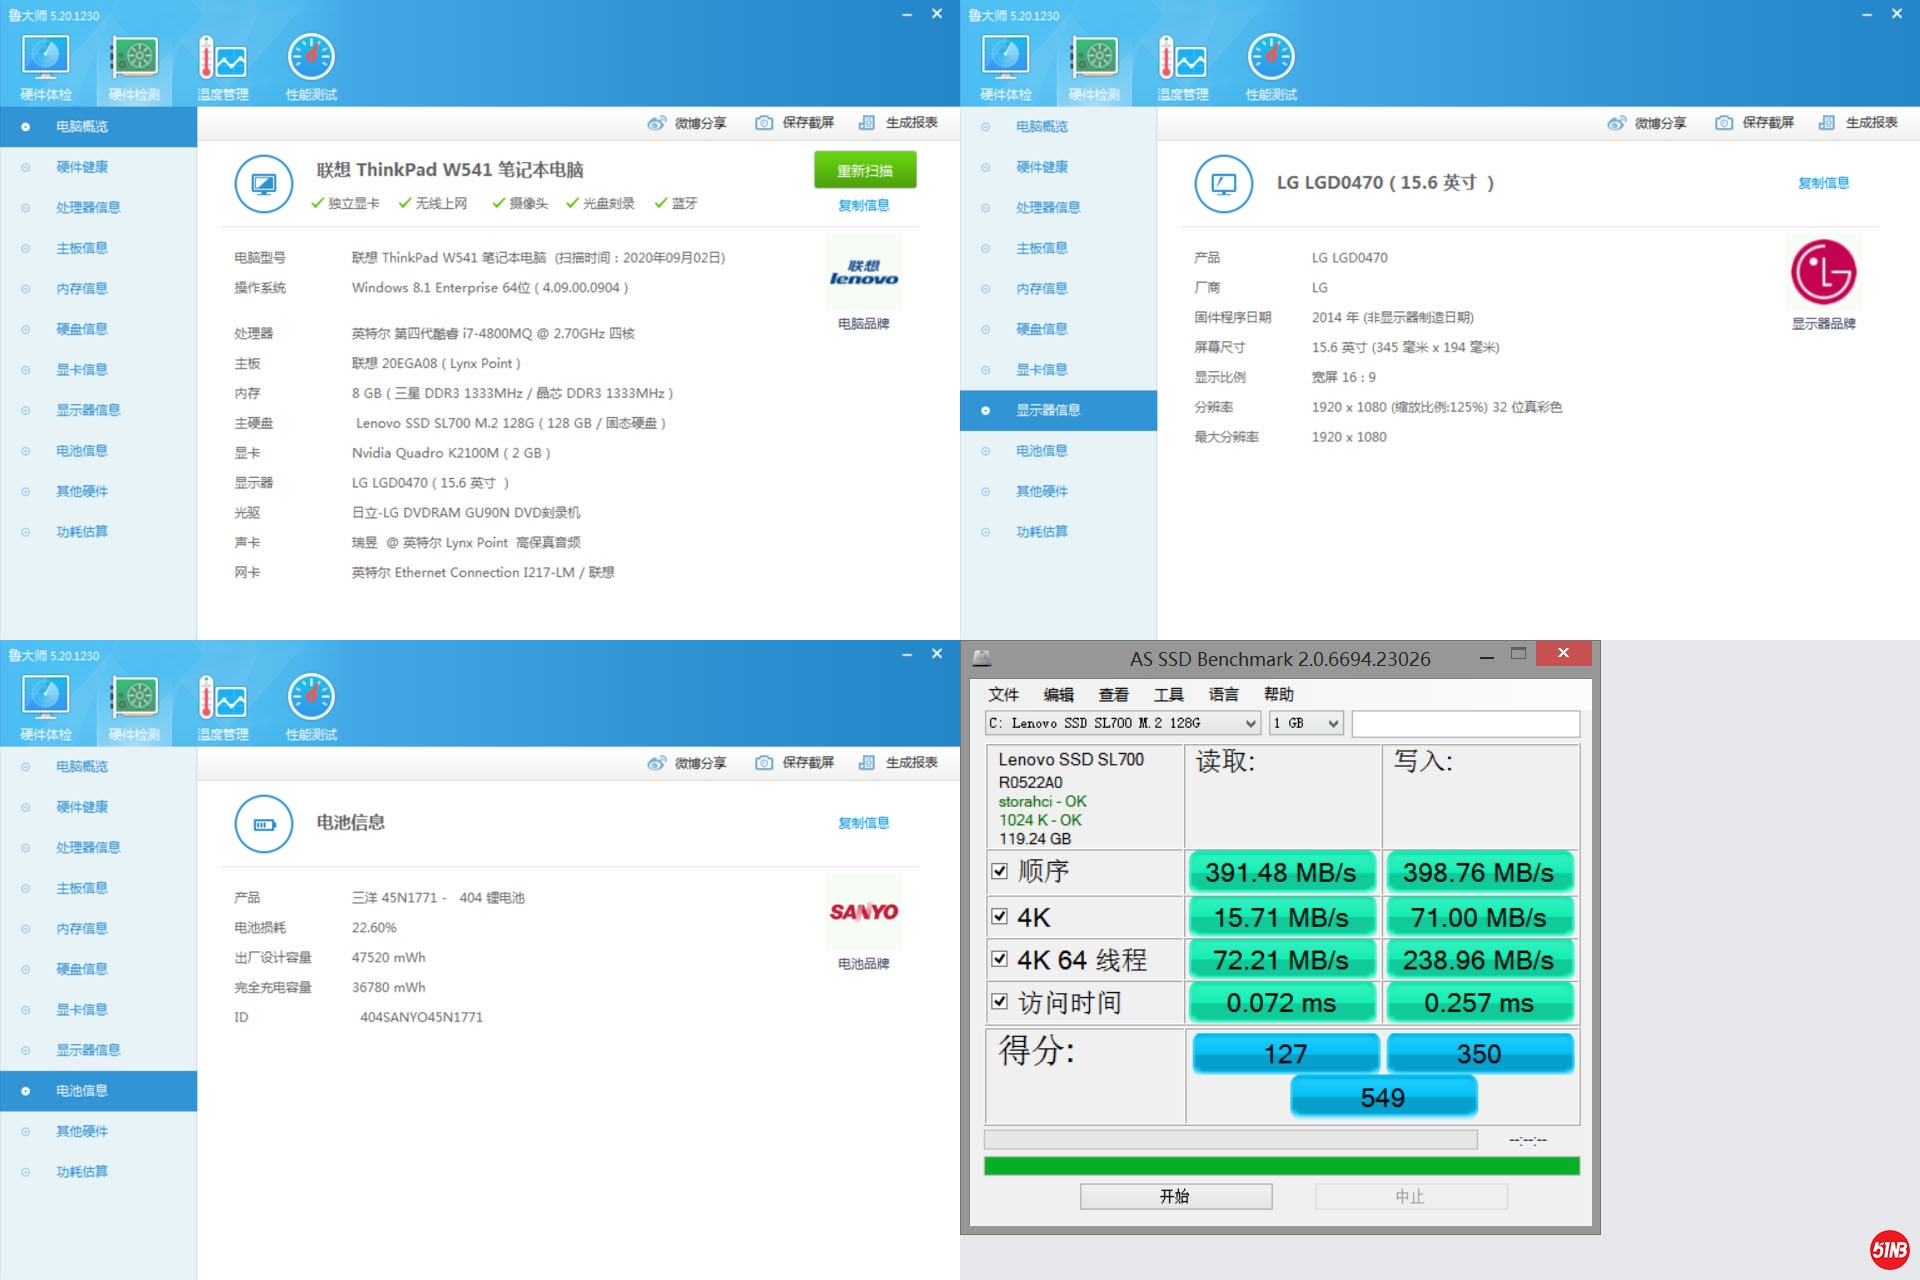This screenshot has height=1280, width=1920.
Task: Click the LG 显示器品牌 logo
Action: pyautogui.click(x=1824, y=272)
